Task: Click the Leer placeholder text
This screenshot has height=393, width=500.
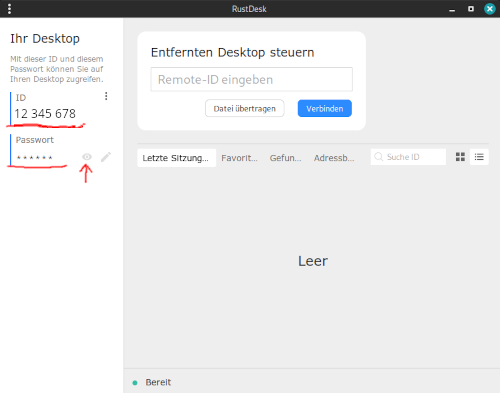Action: (x=313, y=261)
